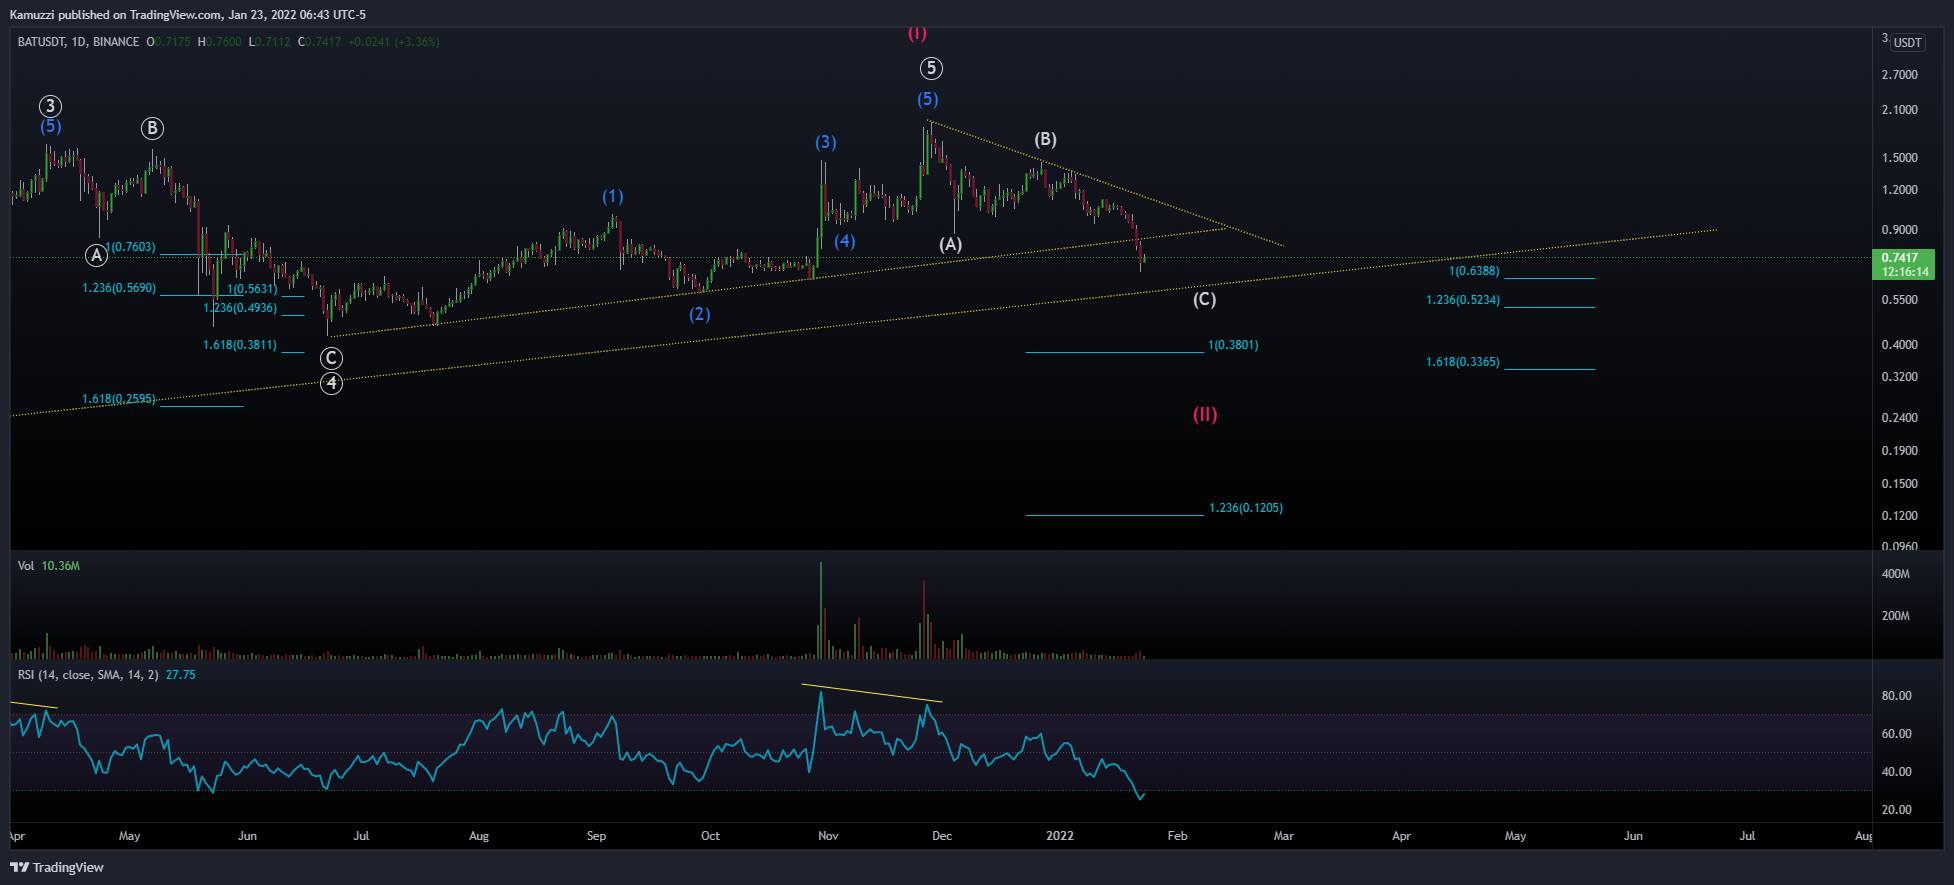Click the blue (4) wave label
1954x885 pixels.
point(845,241)
